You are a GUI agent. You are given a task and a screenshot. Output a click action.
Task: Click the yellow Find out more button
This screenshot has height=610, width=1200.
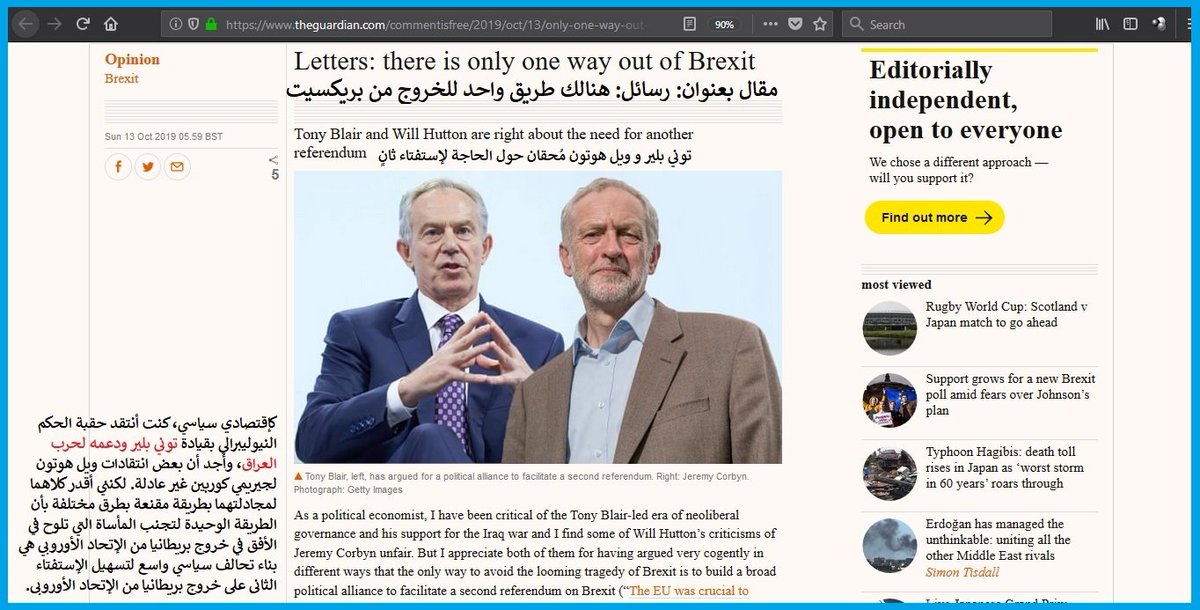934,217
